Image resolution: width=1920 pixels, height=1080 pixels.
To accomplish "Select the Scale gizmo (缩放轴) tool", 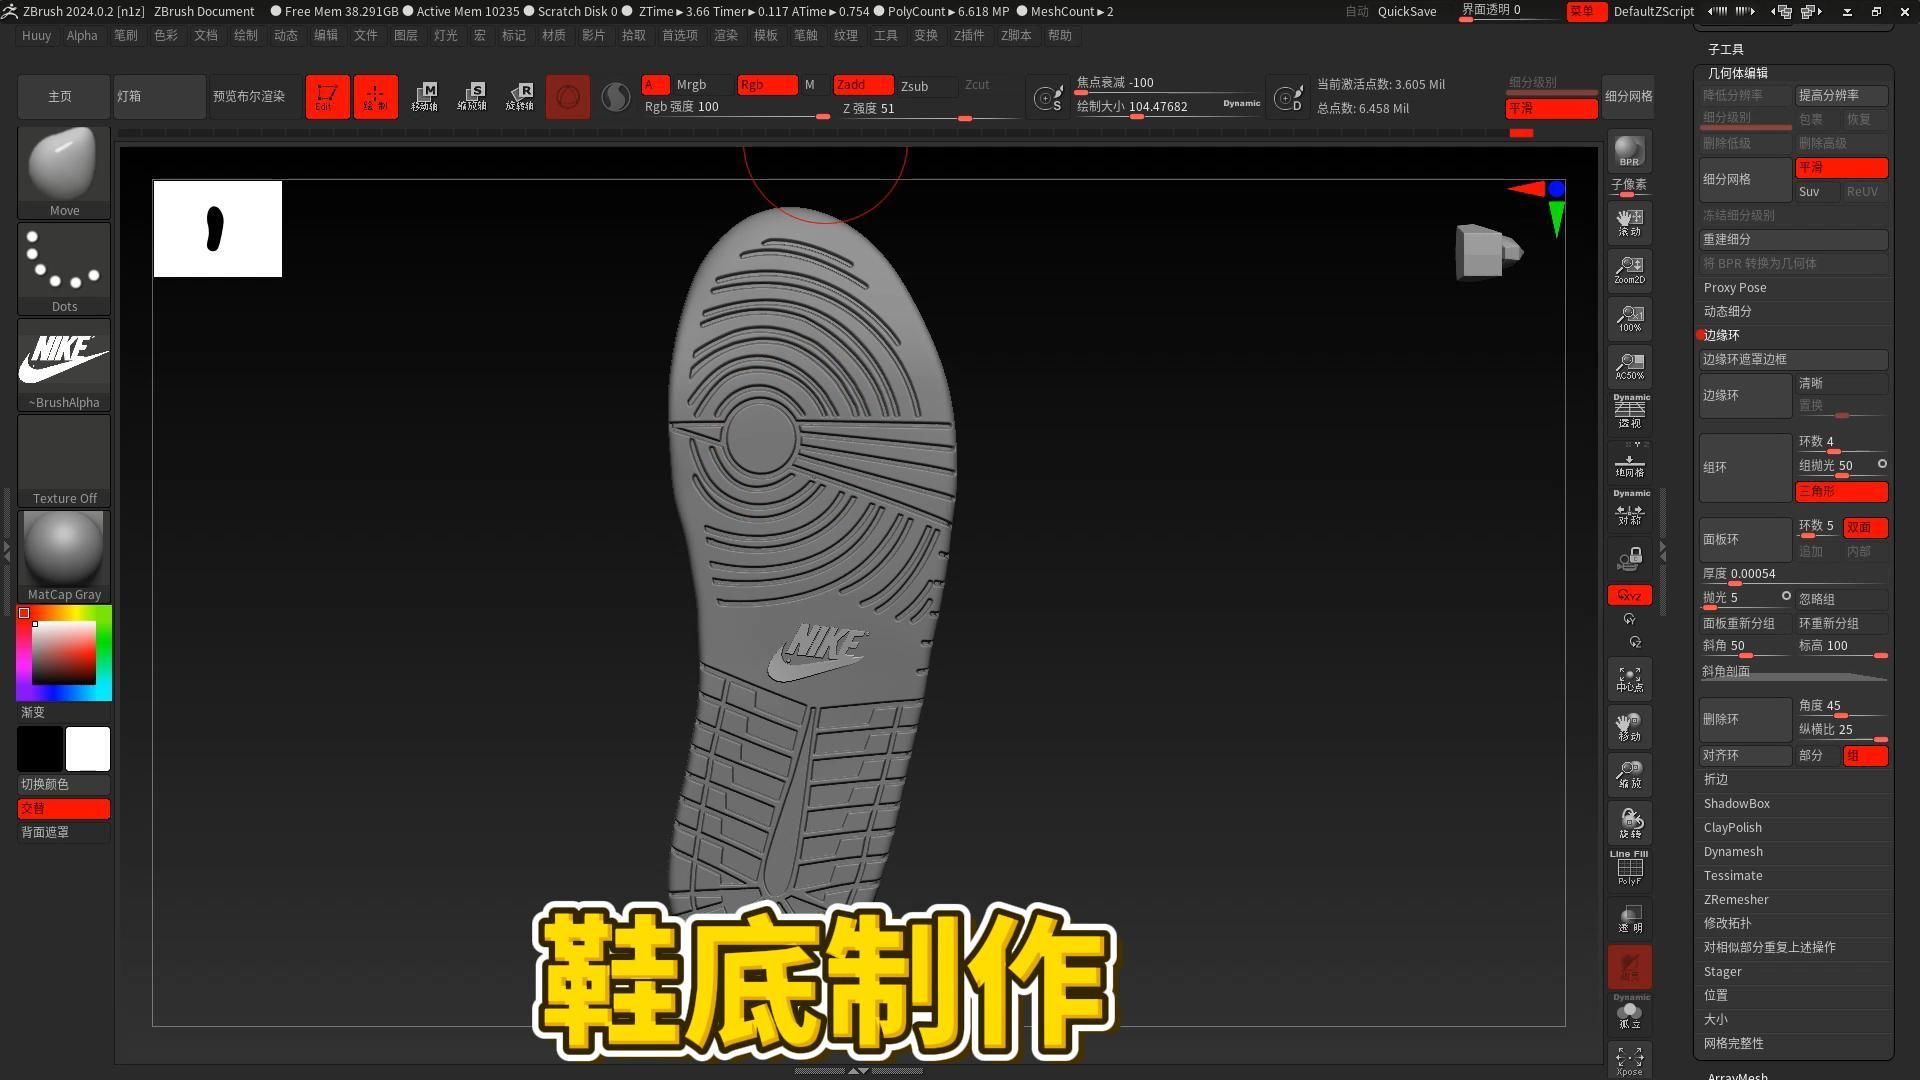I will (472, 97).
